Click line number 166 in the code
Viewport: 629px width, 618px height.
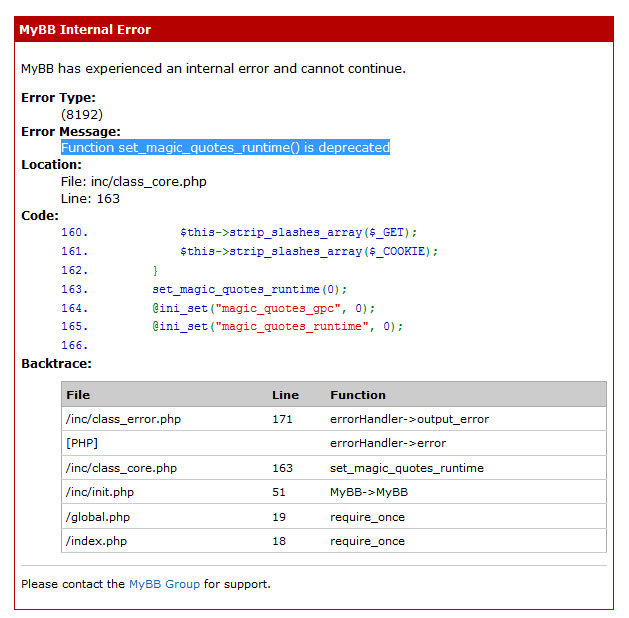click(x=74, y=345)
